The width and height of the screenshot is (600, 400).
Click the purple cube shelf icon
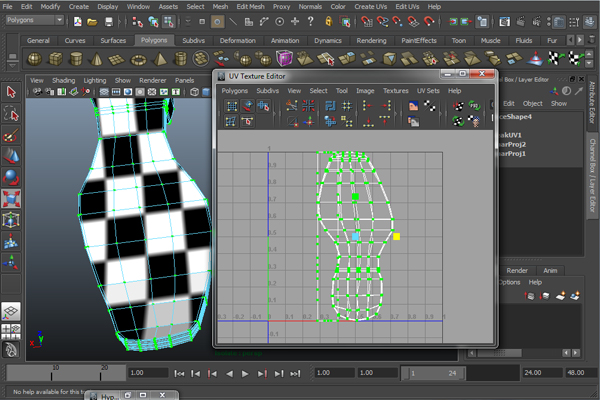click(284, 58)
